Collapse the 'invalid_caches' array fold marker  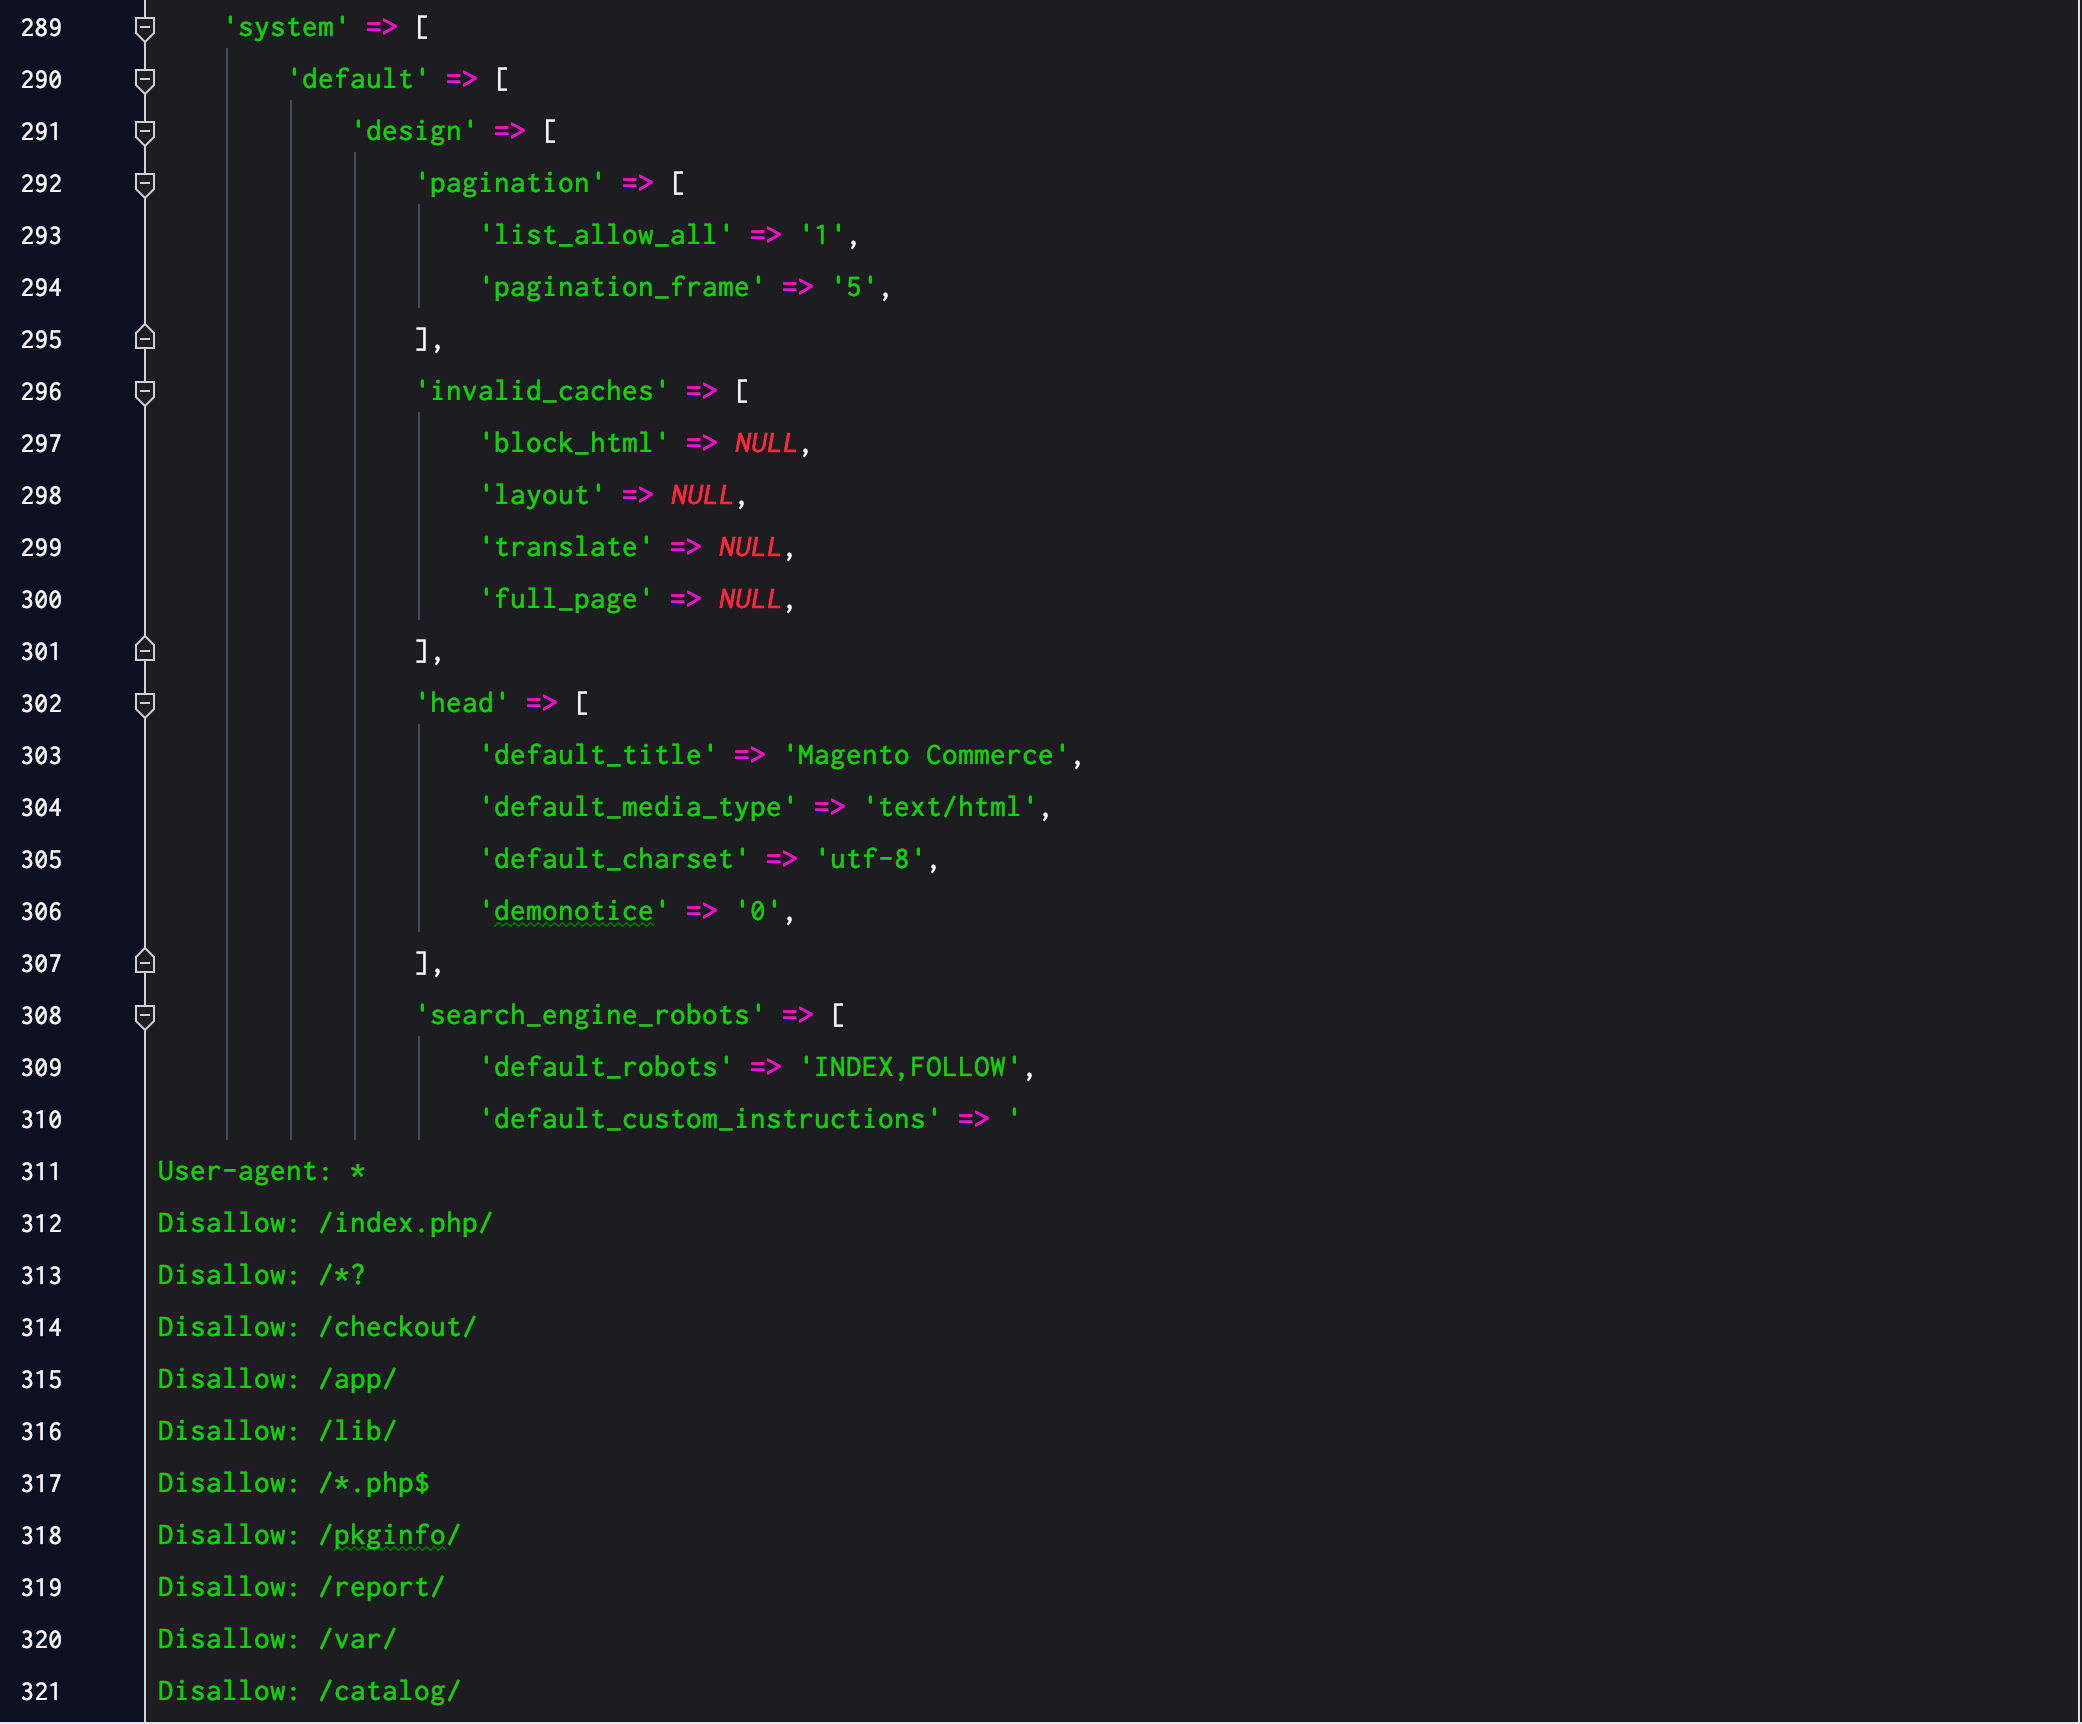click(145, 392)
